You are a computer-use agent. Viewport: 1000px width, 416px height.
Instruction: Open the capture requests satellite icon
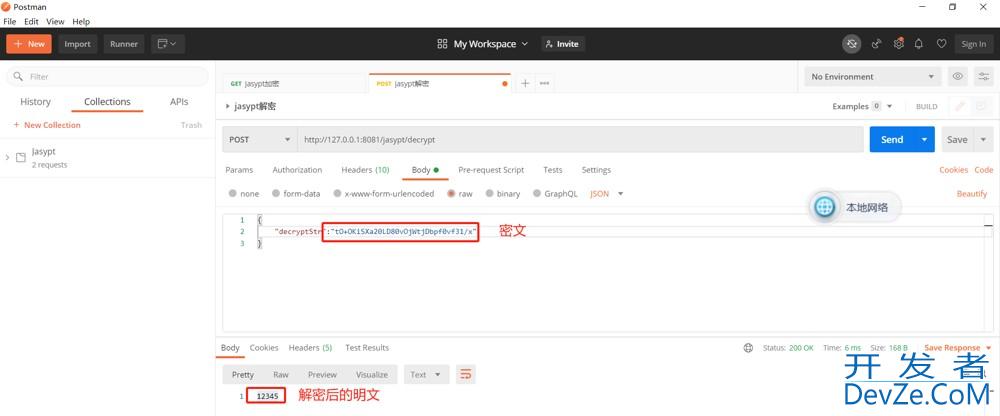tap(876, 44)
